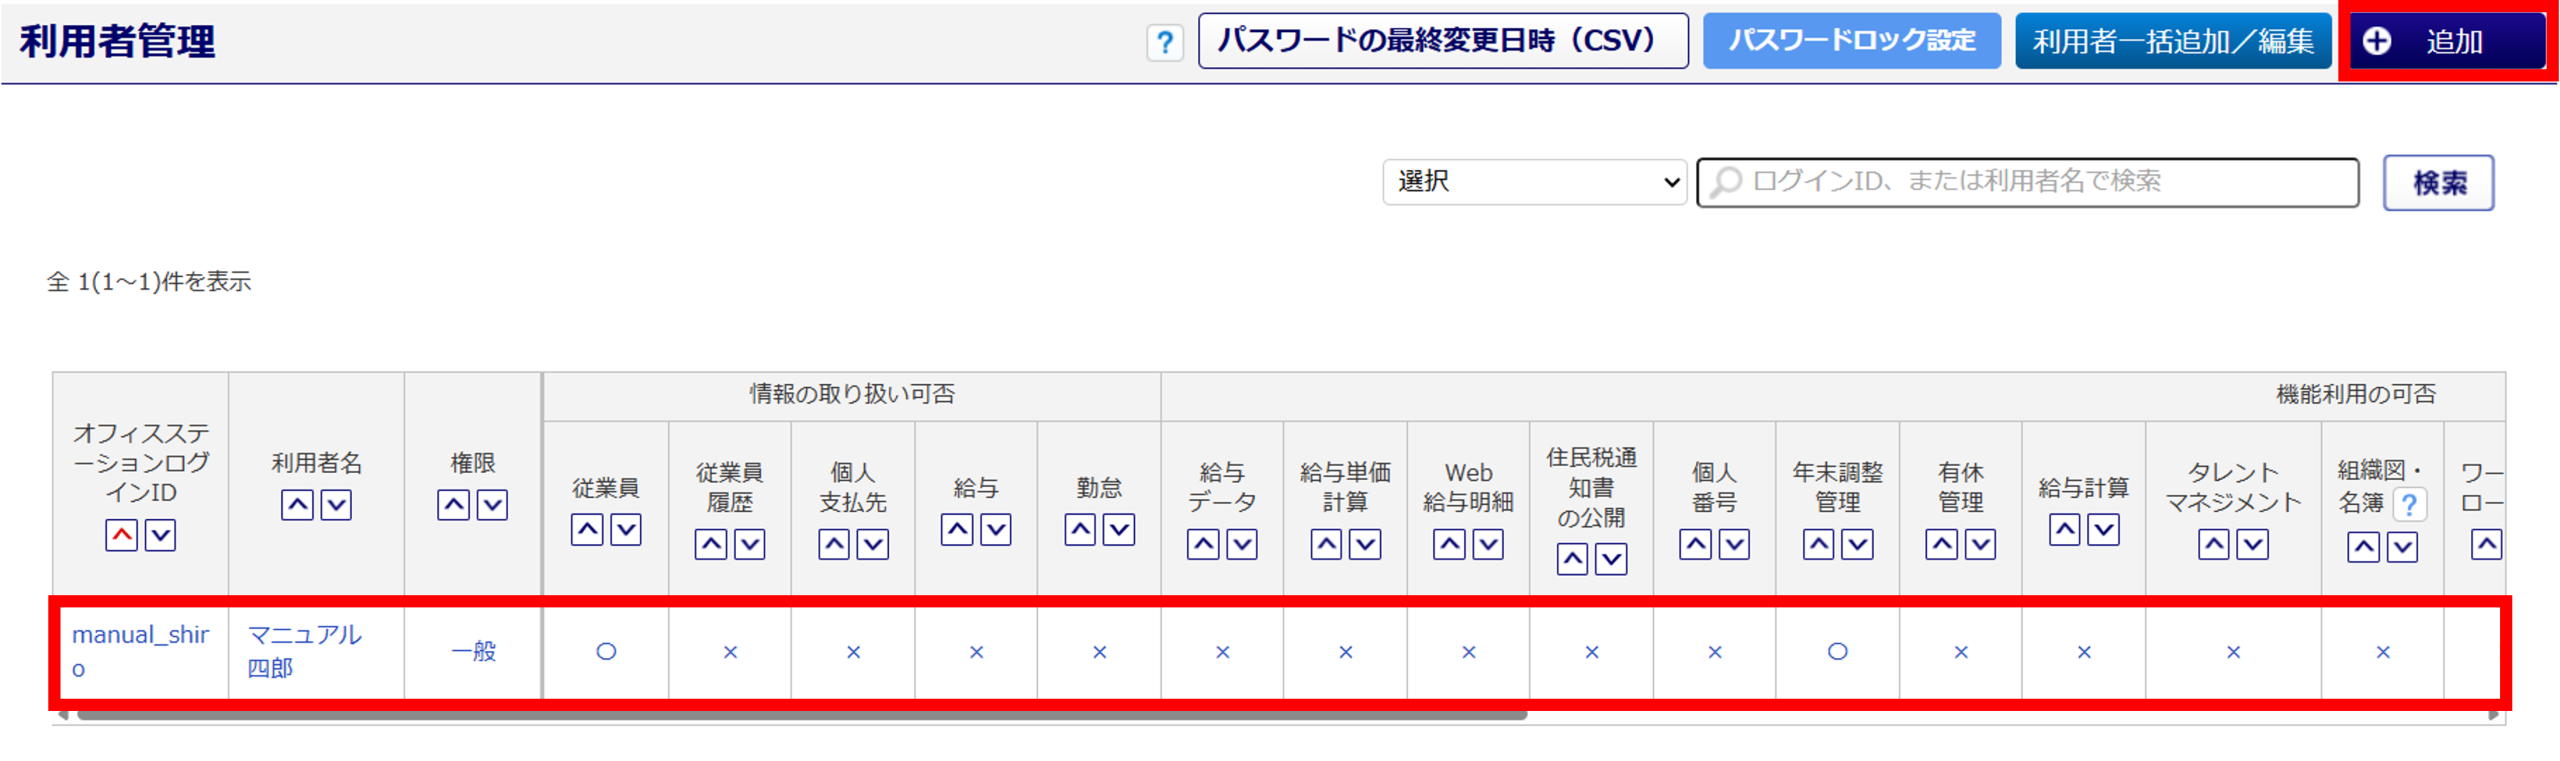Sort 利用者名 ascending
Image resolution: width=2560 pixels, height=761 pixels.
click(x=297, y=505)
